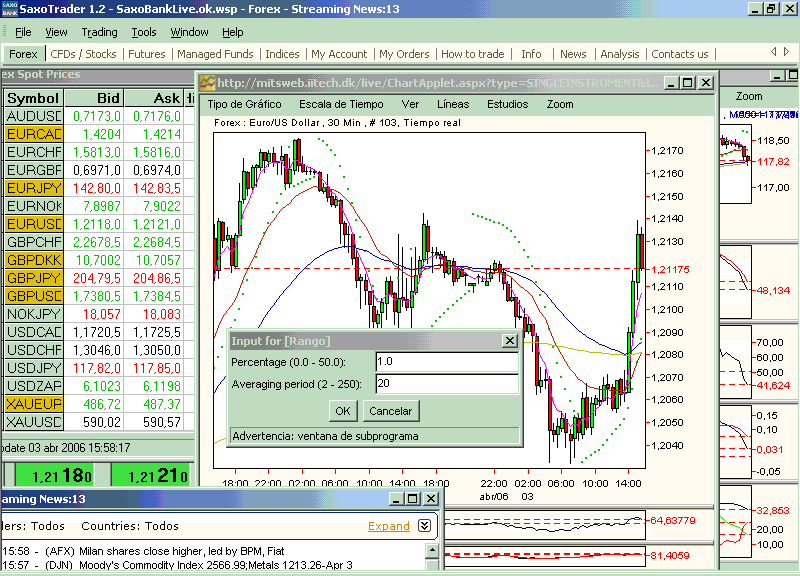The width and height of the screenshot is (800, 576).
Task: Switch to the How to trade tab
Action: (x=472, y=54)
